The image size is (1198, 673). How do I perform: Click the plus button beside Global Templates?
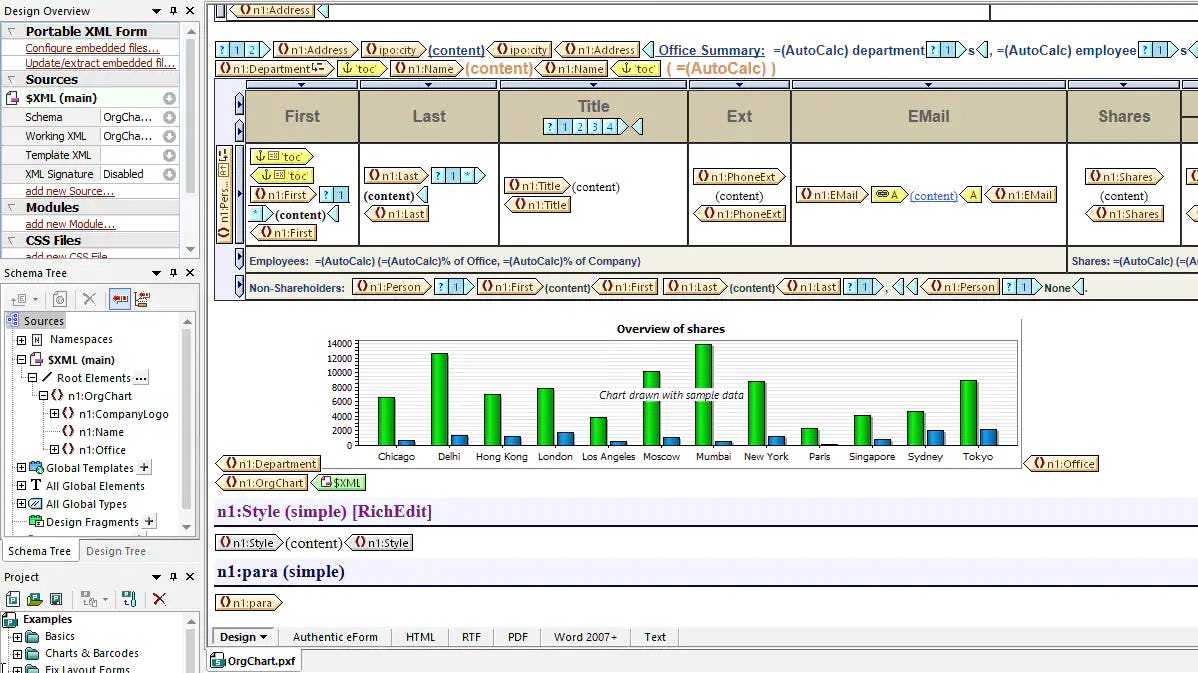(144, 468)
